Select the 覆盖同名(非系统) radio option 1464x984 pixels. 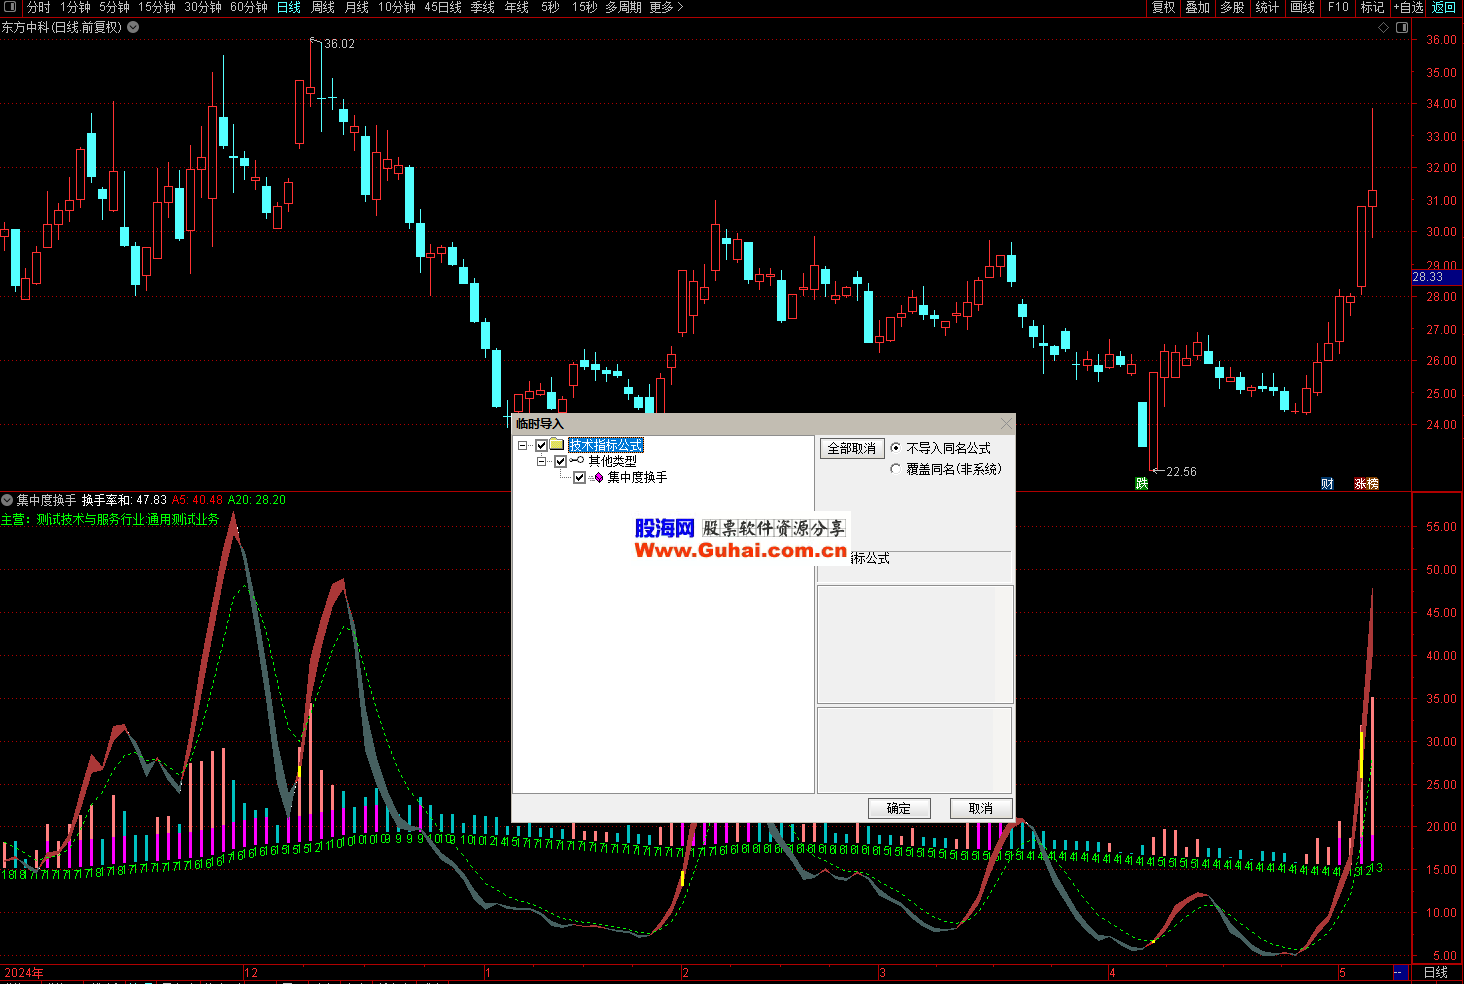coord(895,468)
